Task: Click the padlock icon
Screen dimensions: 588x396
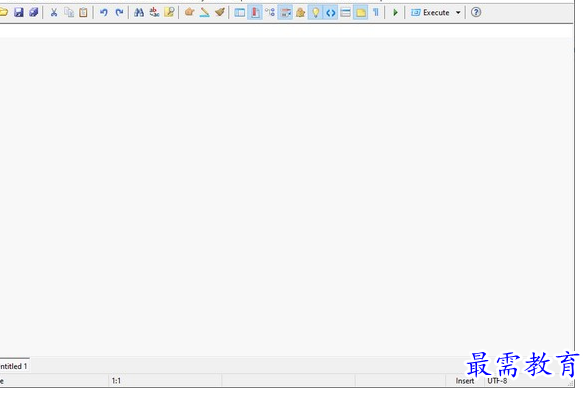Action: pos(300,12)
